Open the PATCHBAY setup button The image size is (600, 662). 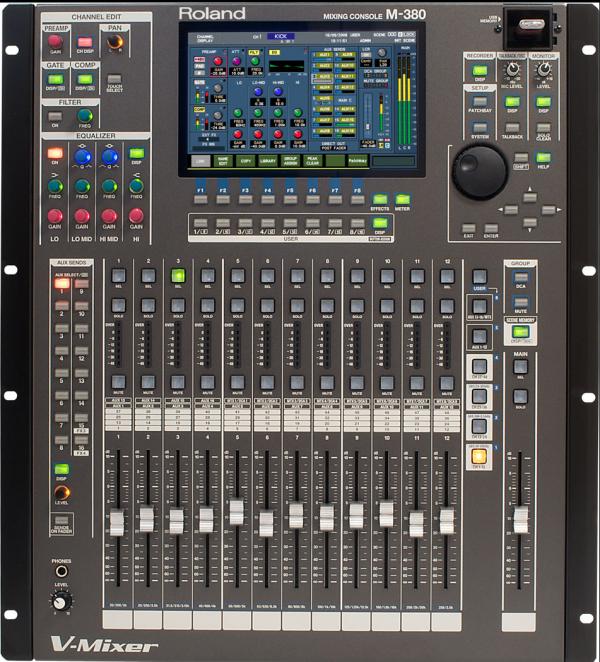click(x=480, y=102)
